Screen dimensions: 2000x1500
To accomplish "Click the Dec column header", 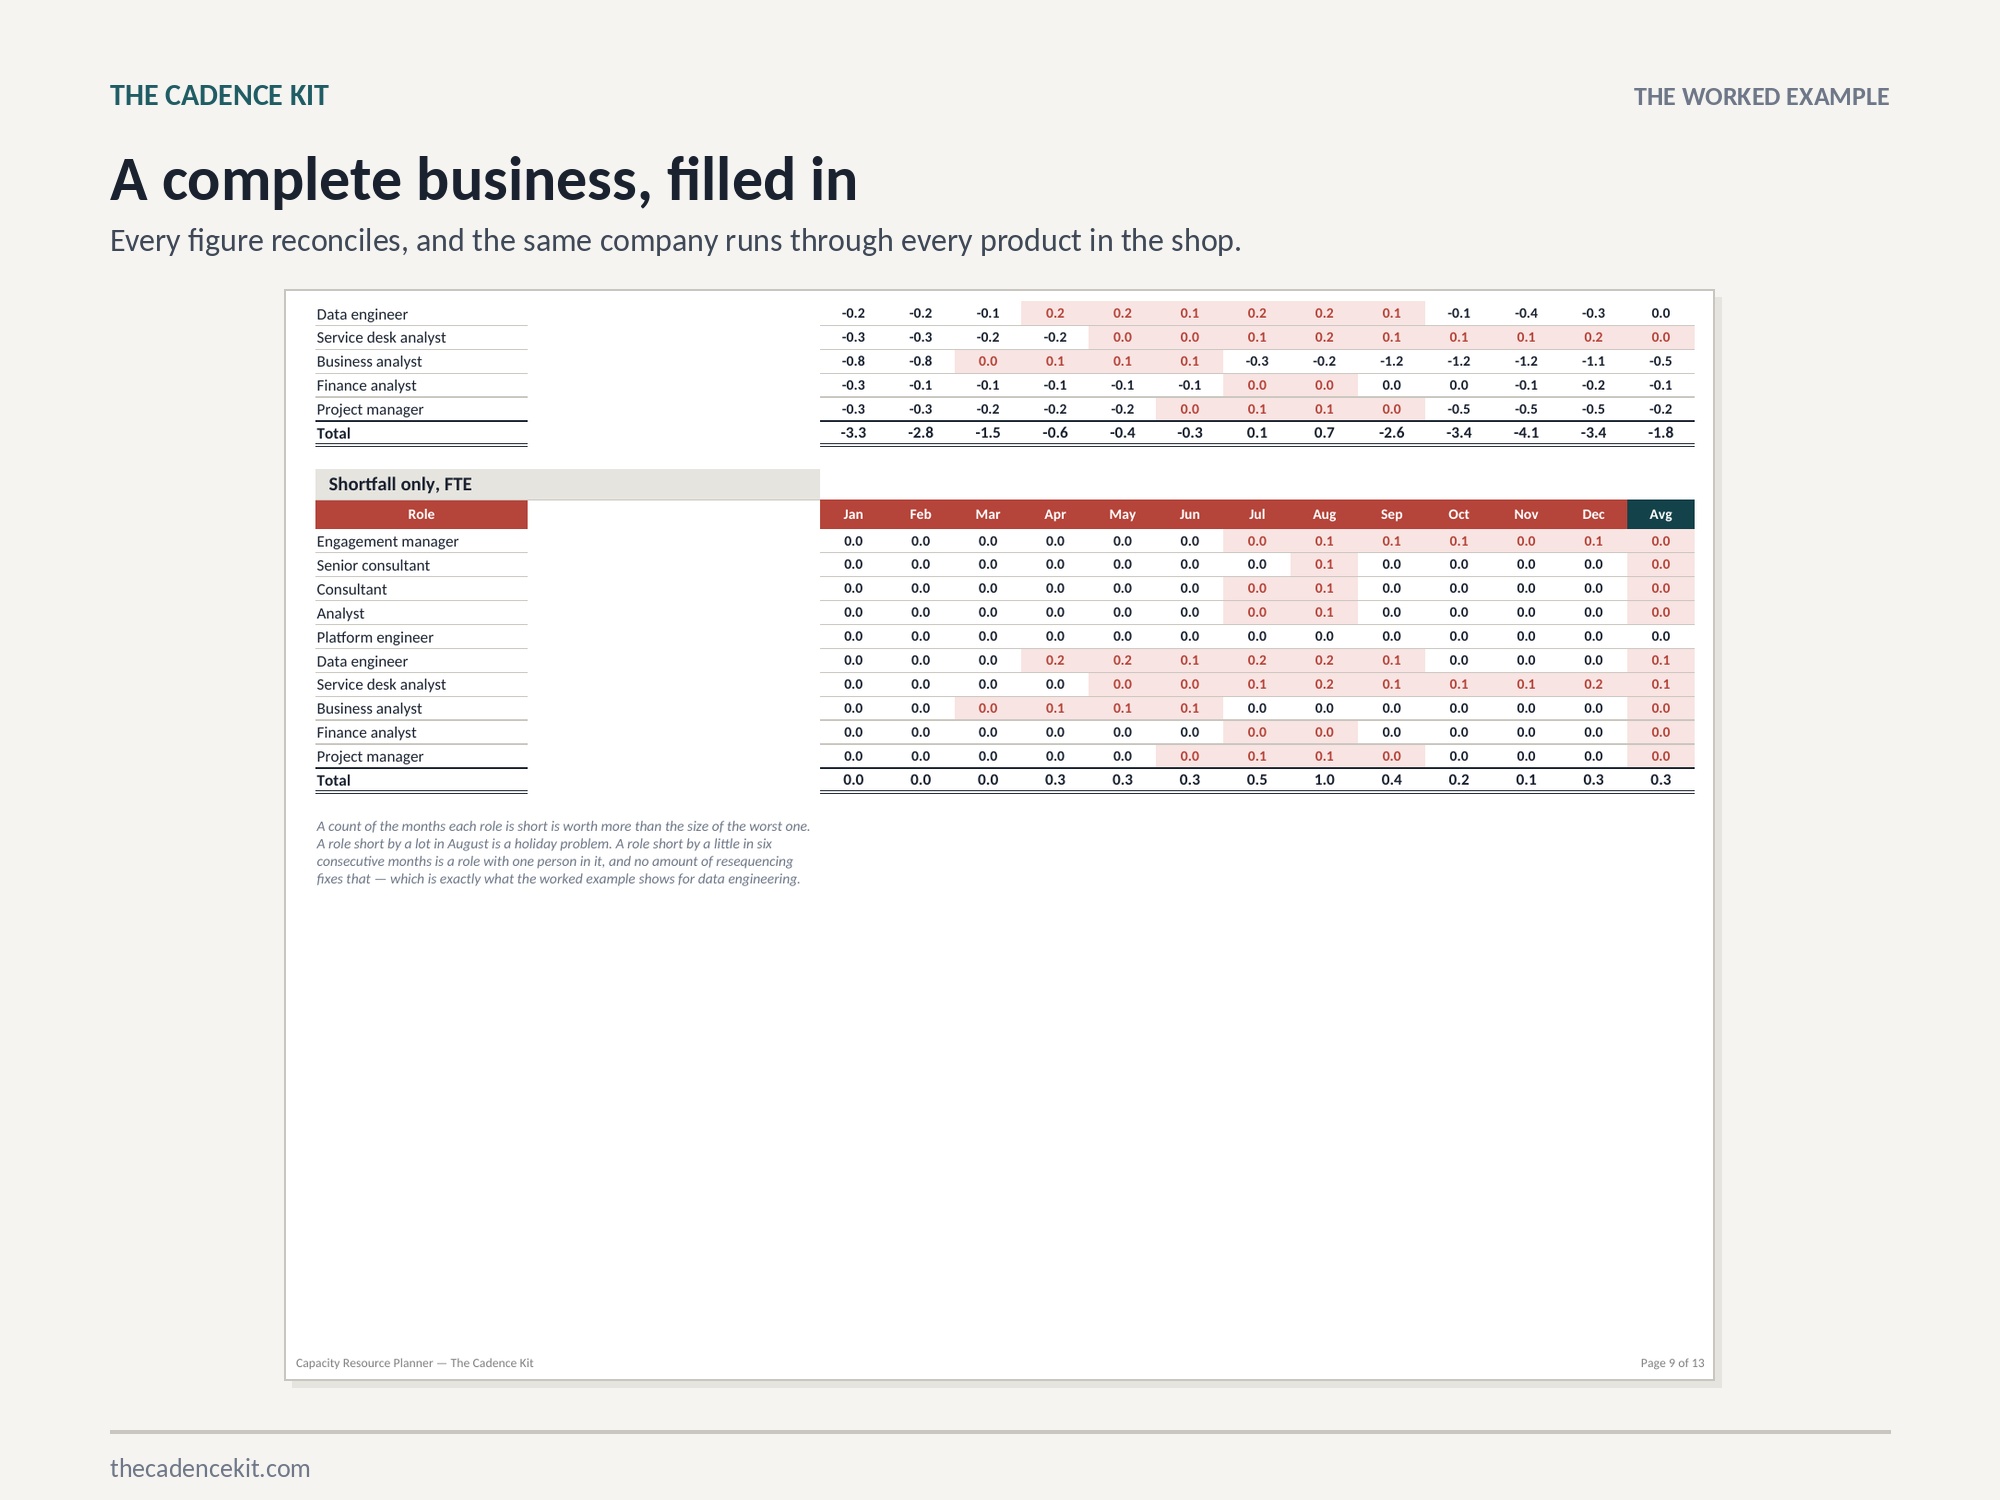I will point(1593,514).
